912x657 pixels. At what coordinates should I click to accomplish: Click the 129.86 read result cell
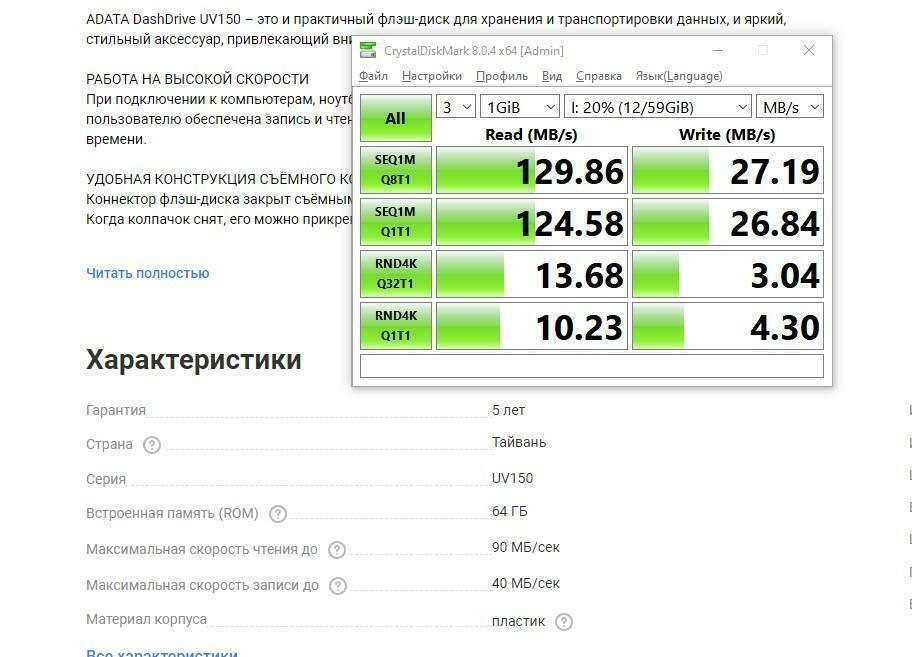click(532, 170)
